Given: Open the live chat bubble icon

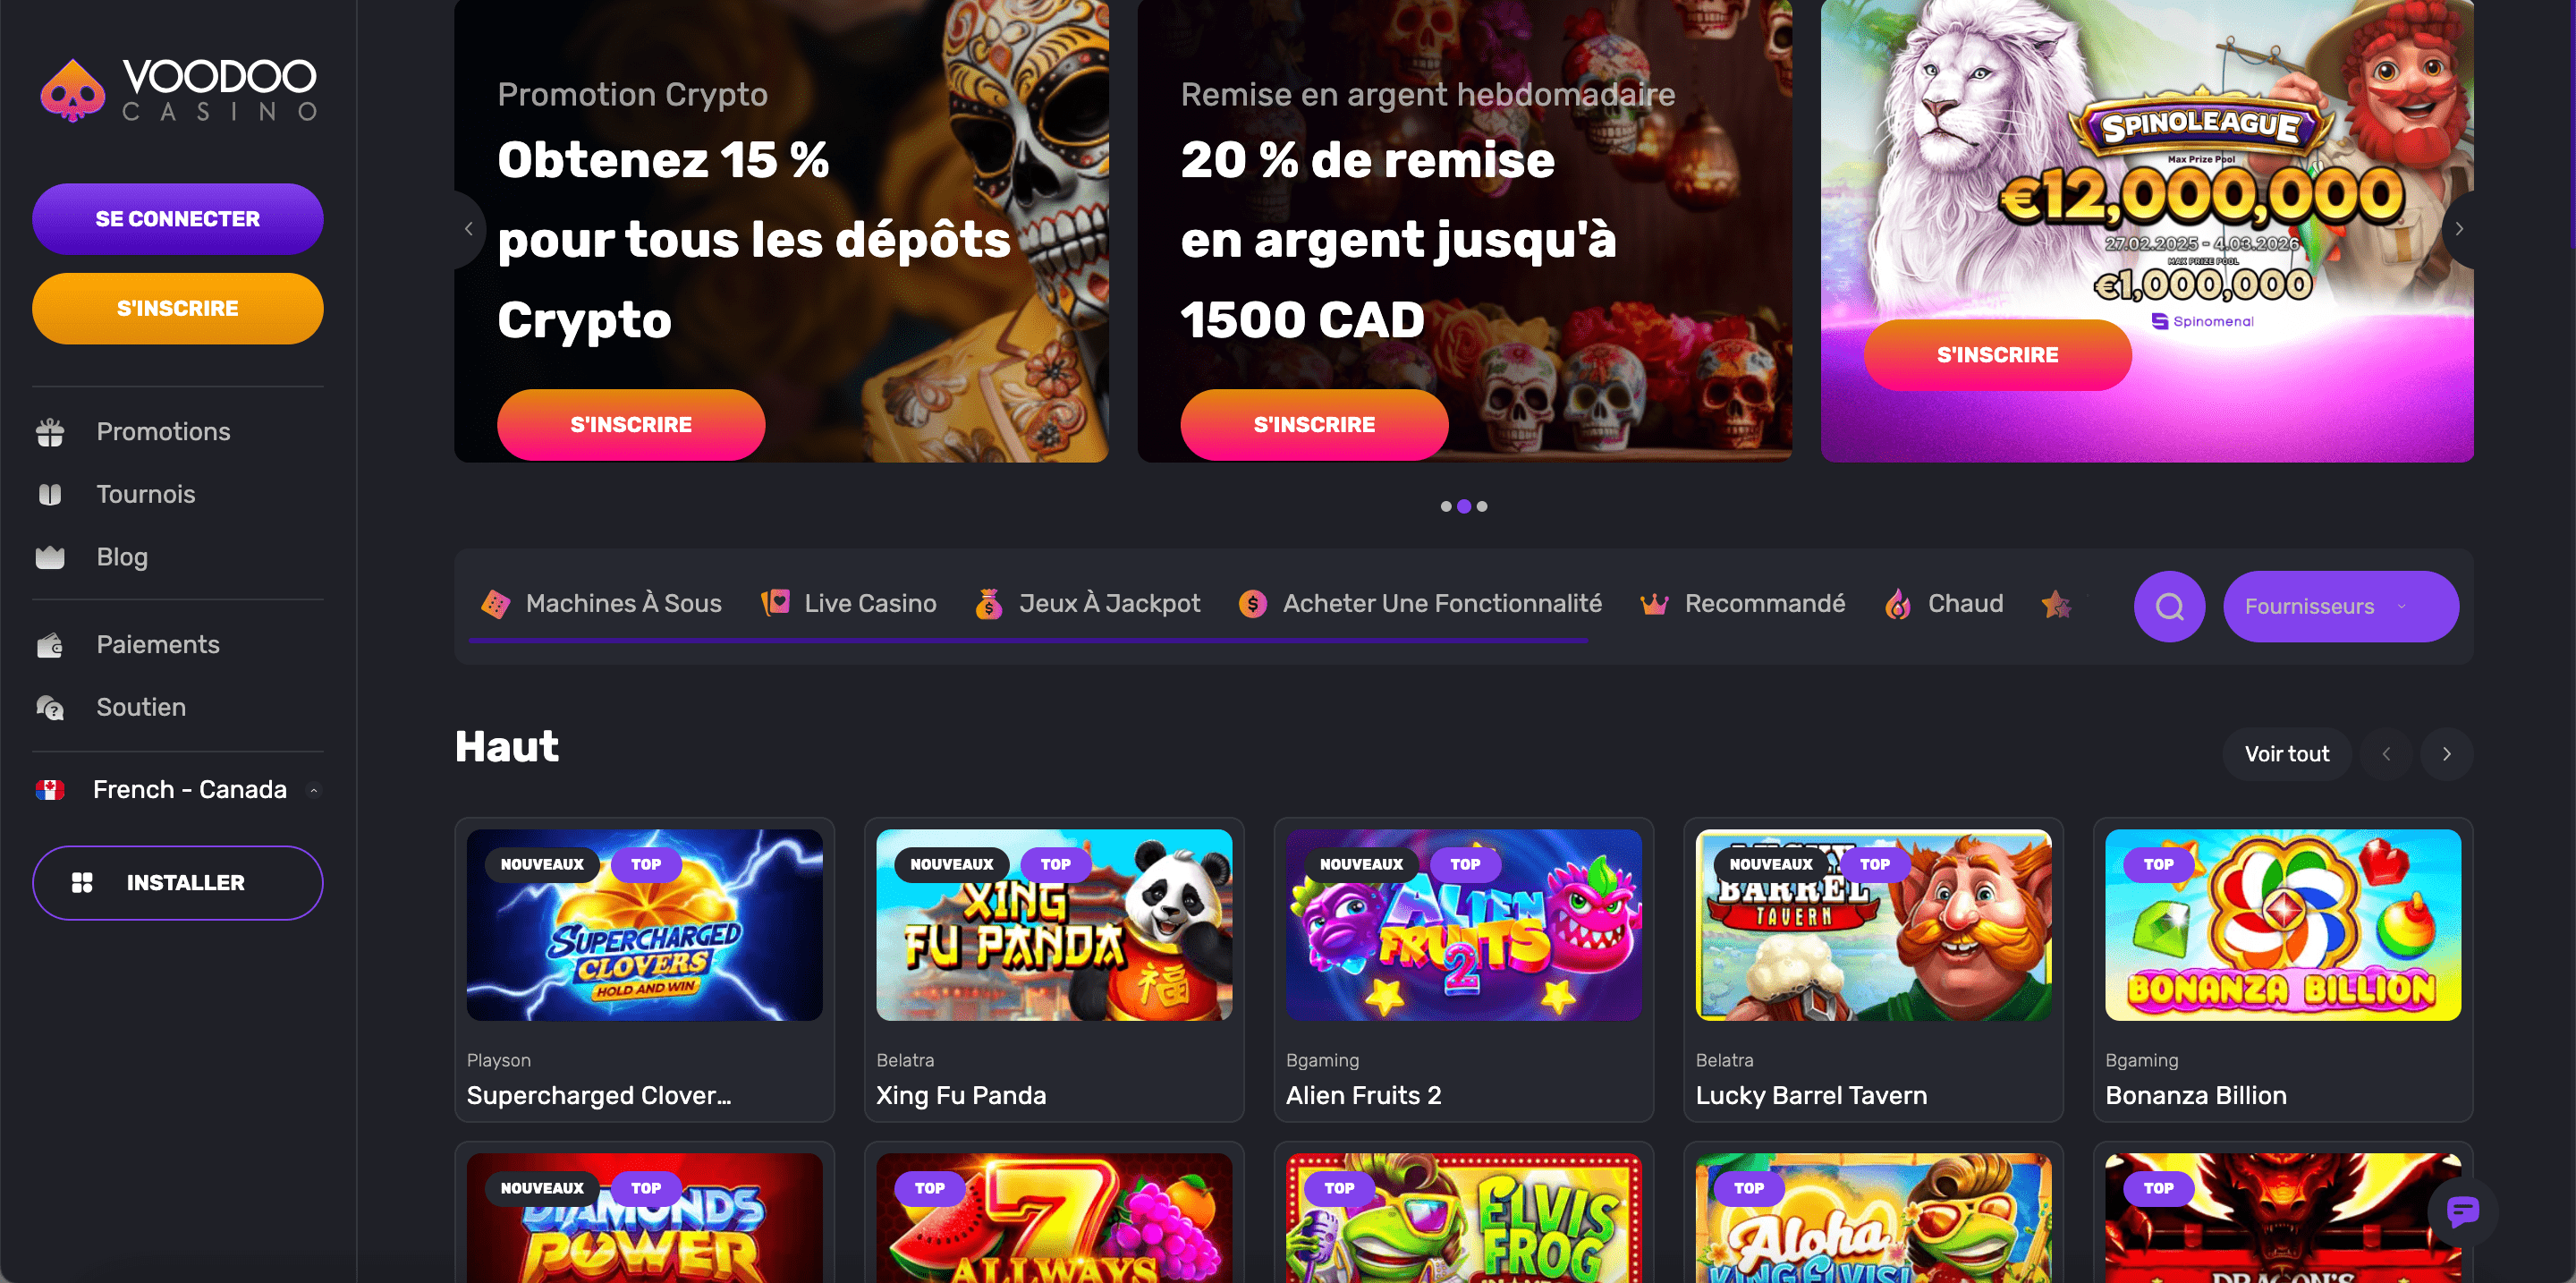Looking at the screenshot, I should point(2462,1211).
